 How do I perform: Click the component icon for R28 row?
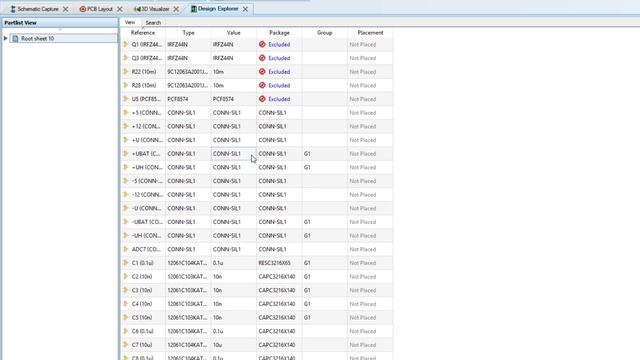126,85
